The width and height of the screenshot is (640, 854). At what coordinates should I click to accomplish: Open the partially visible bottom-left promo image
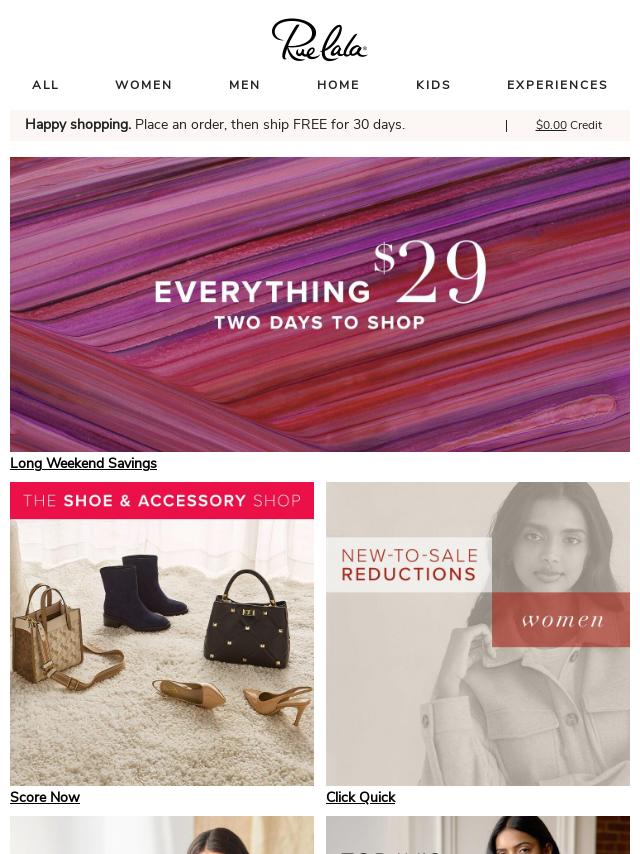(162, 835)
